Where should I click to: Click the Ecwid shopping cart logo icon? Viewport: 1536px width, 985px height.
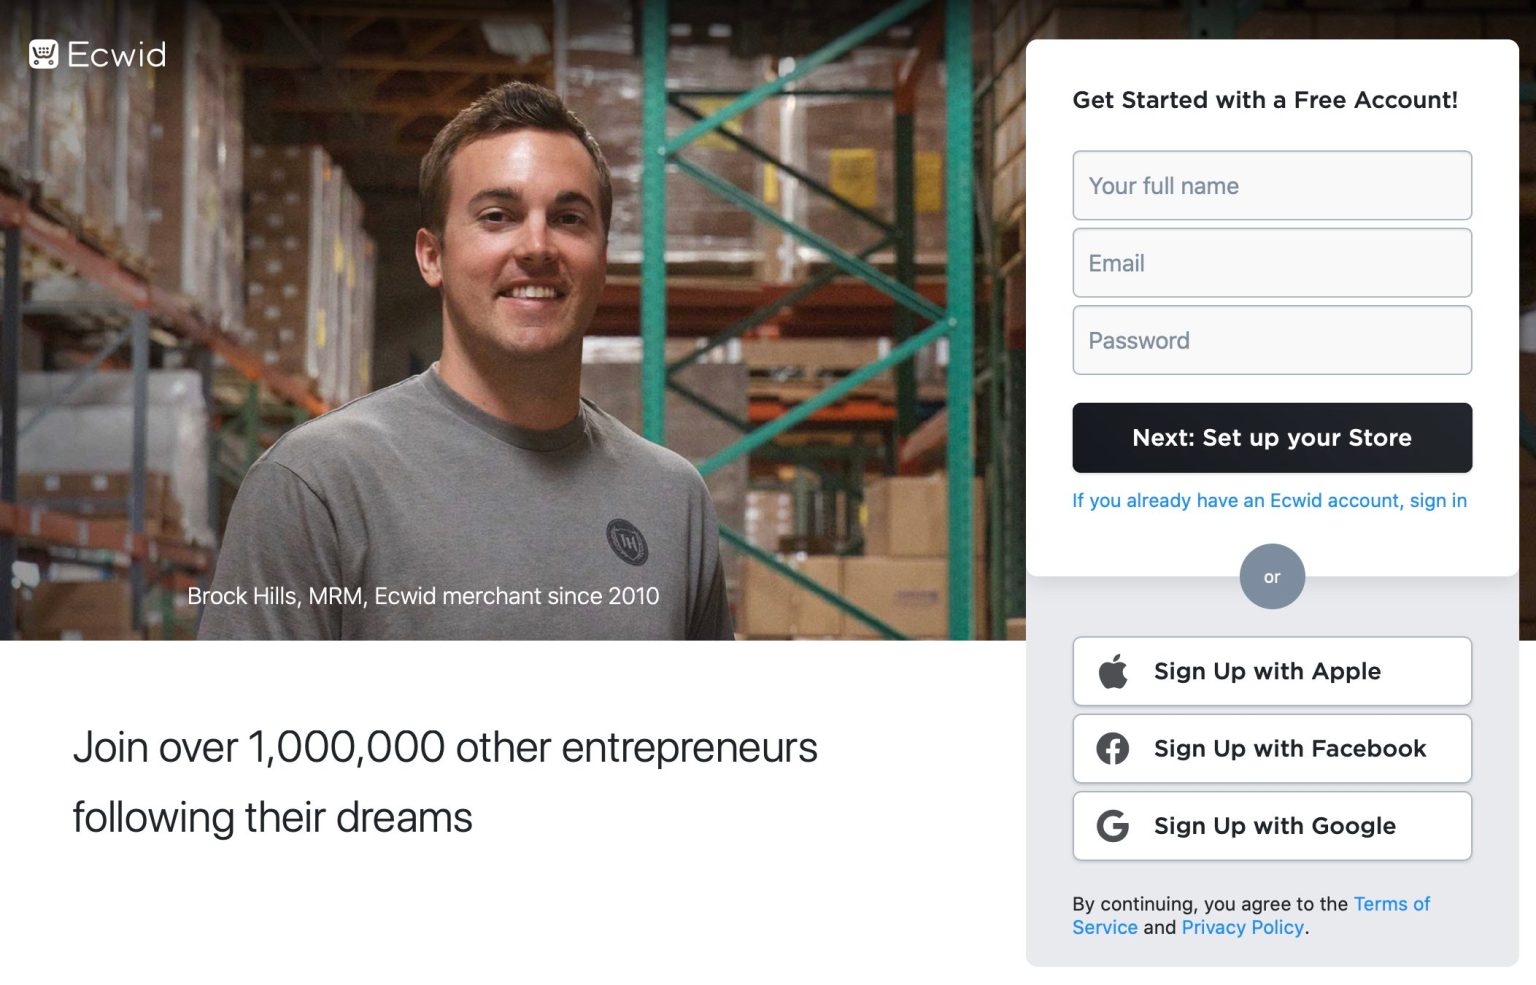44,53
